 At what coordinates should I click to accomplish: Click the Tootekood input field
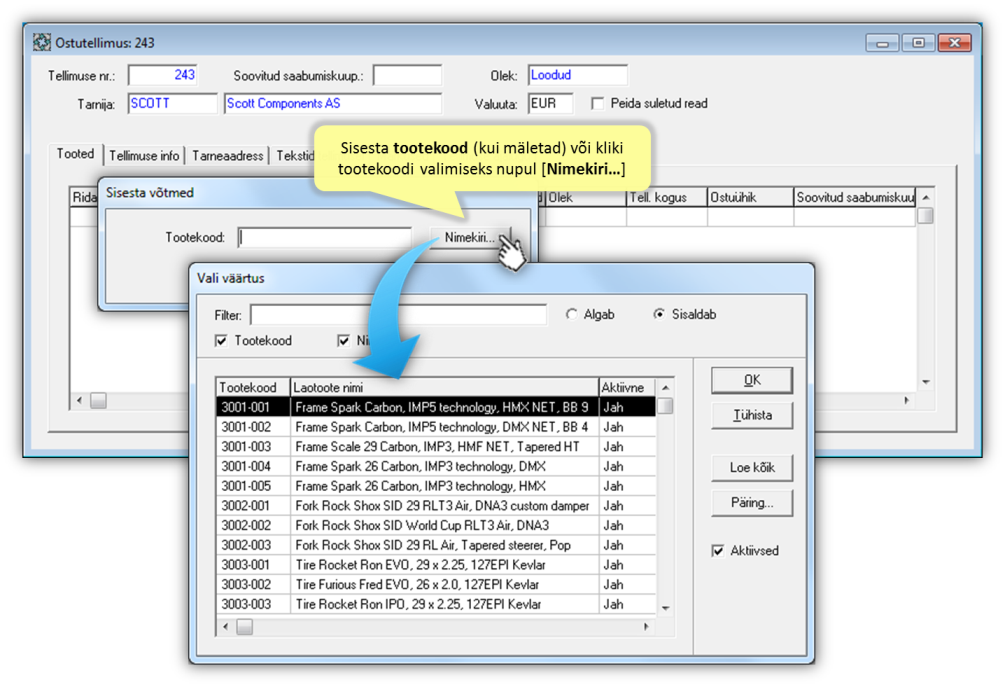[x=325, y=238]
